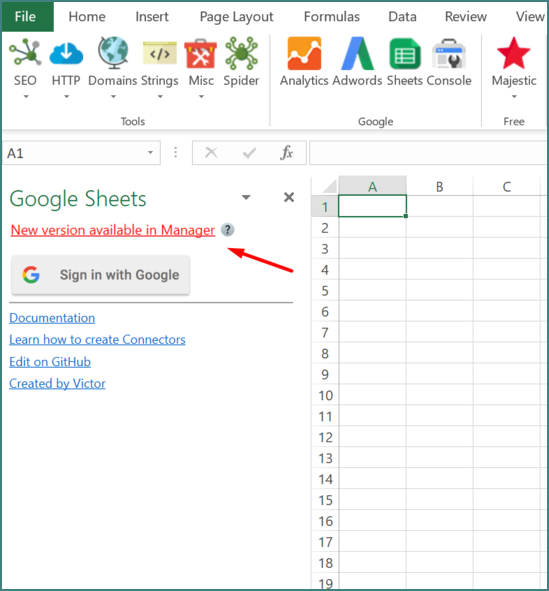Expand the SEO dropdown arrow
This screenshot has height=591, width=549.
(x=26, y=97)
